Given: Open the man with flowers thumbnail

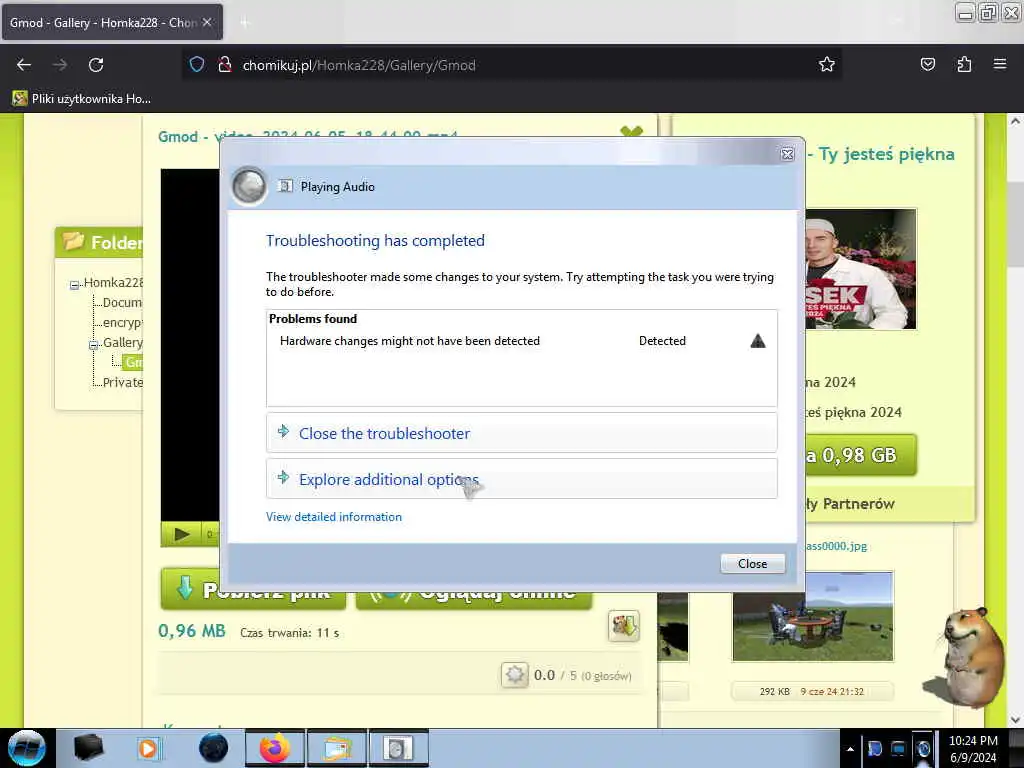Looking at the screenshot, I should pos(860,269).
